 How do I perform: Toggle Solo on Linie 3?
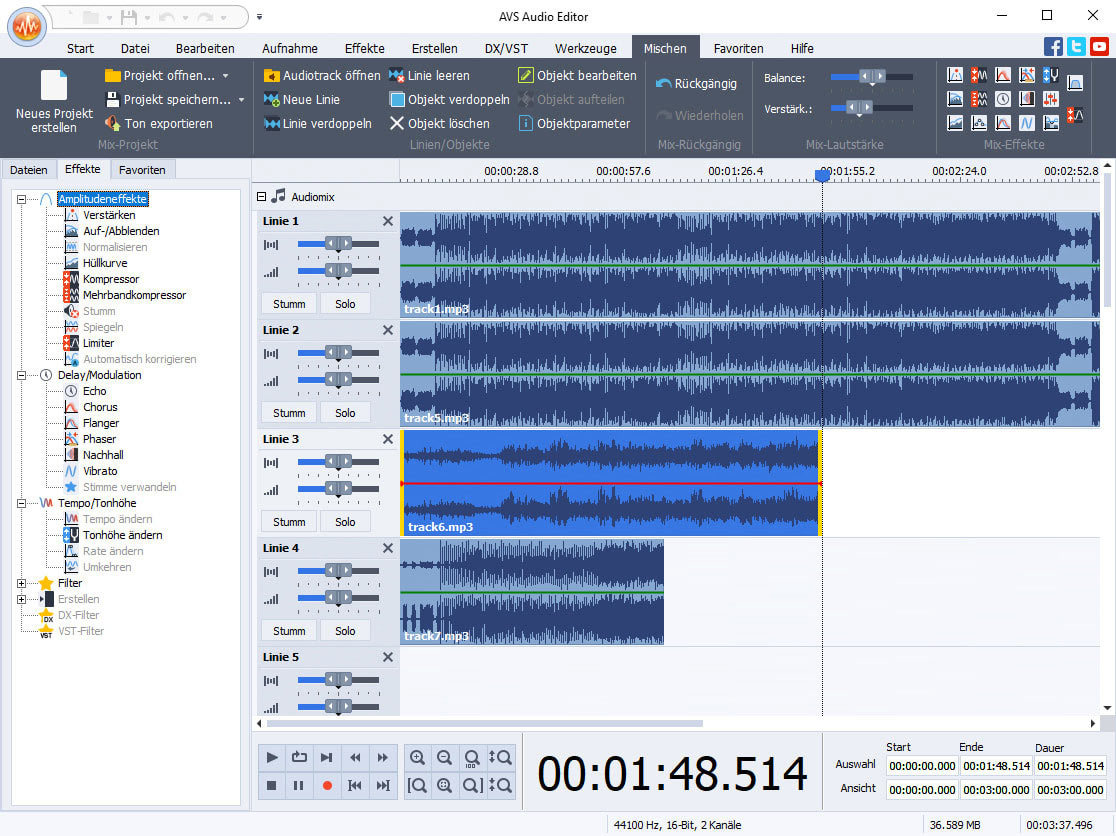coord(345,522)
